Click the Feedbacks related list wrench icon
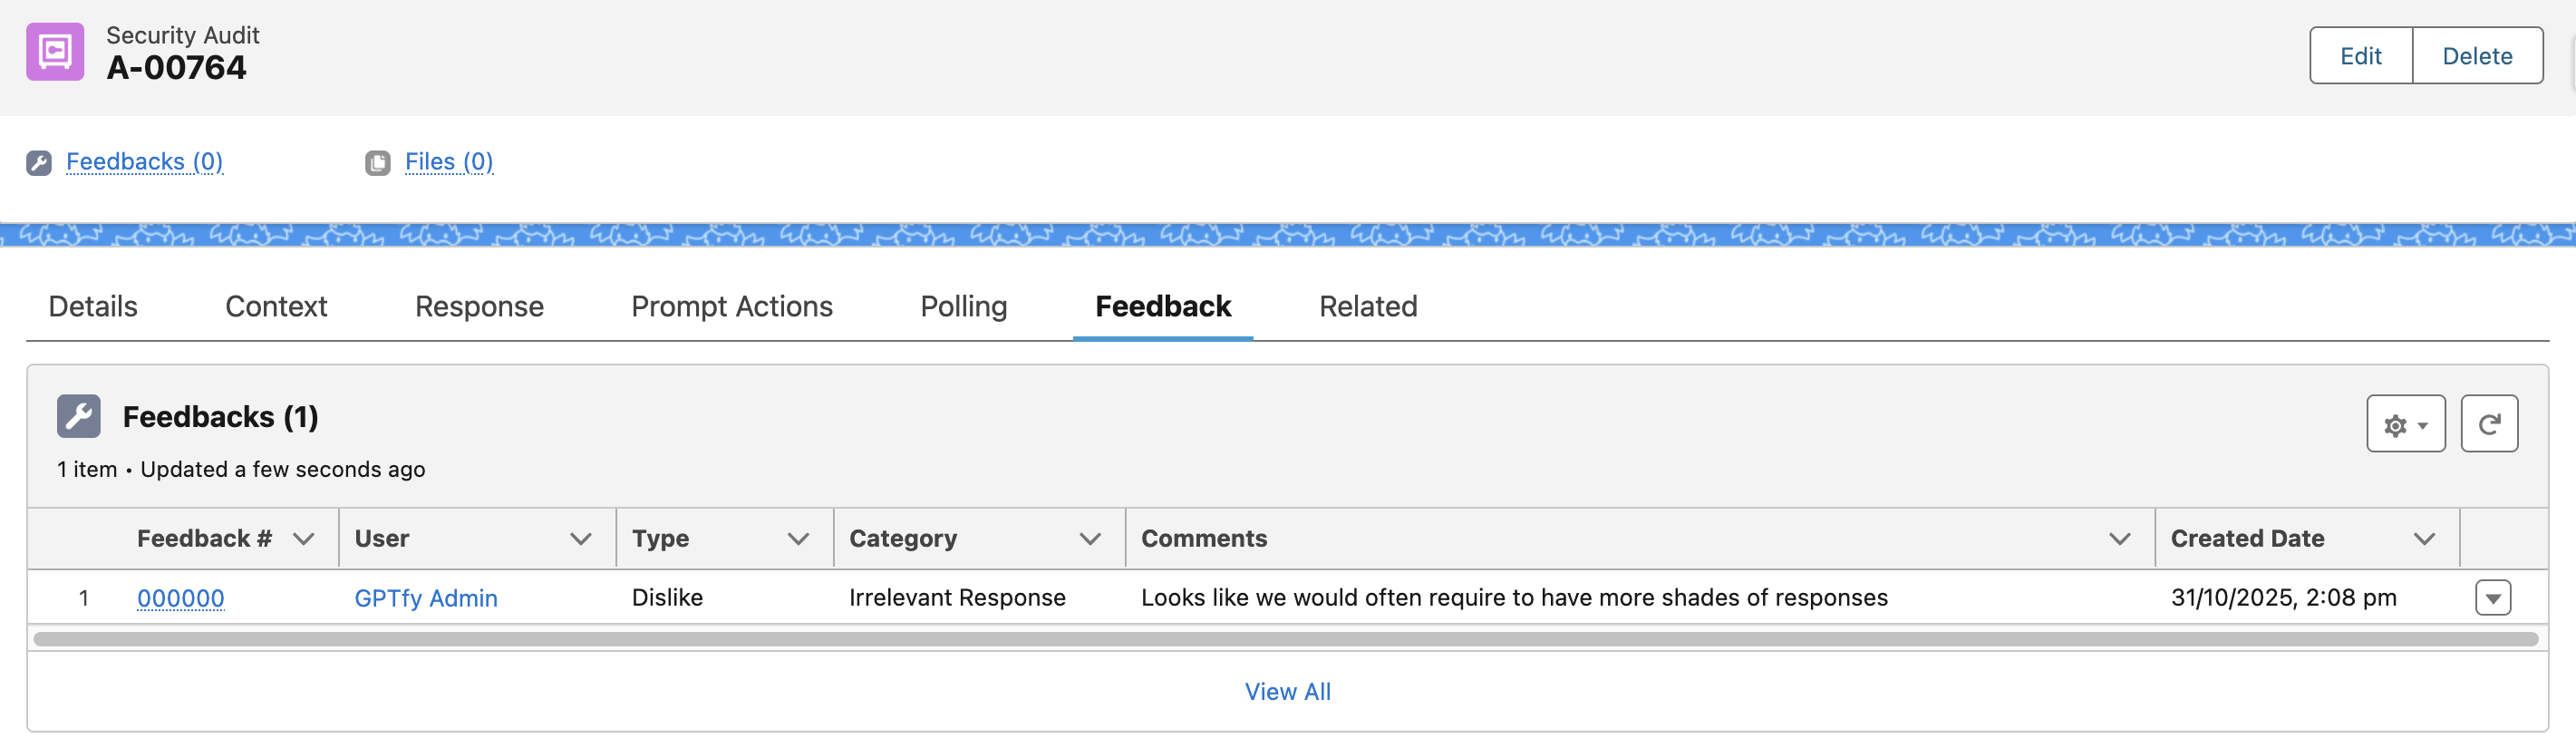Viewport: 2576px width, 748px height. (79, 417)
